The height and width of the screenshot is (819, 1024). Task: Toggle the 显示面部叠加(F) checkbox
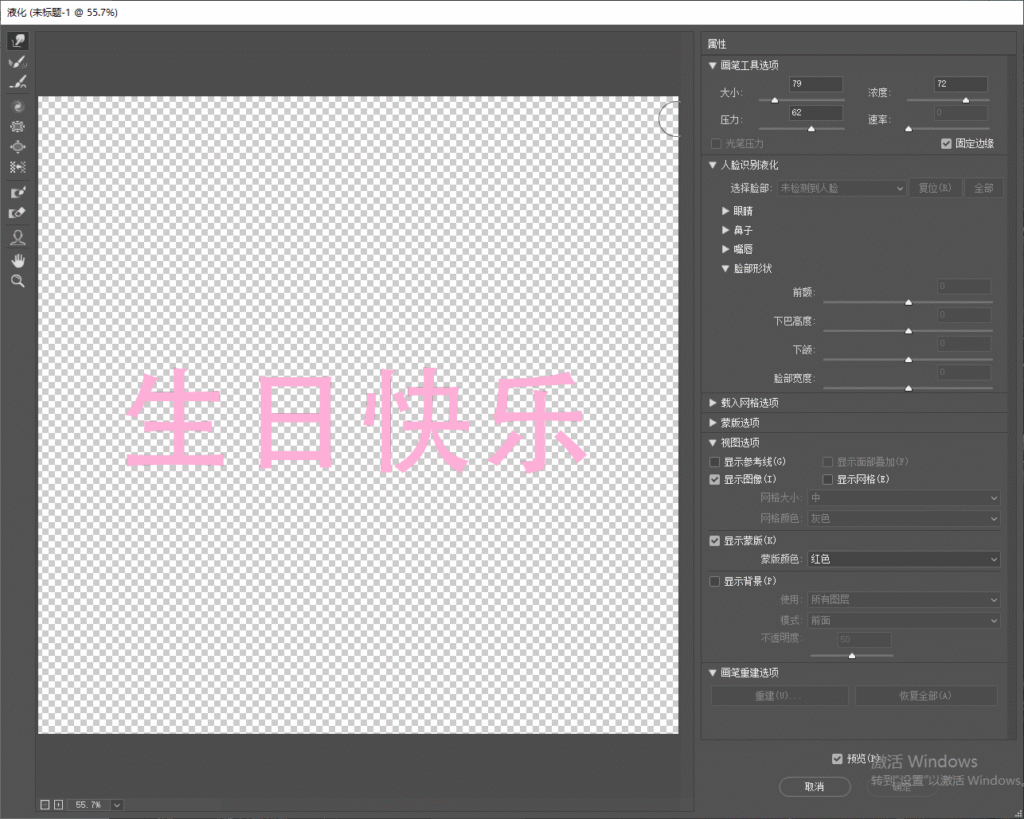(x=828, y=462)
